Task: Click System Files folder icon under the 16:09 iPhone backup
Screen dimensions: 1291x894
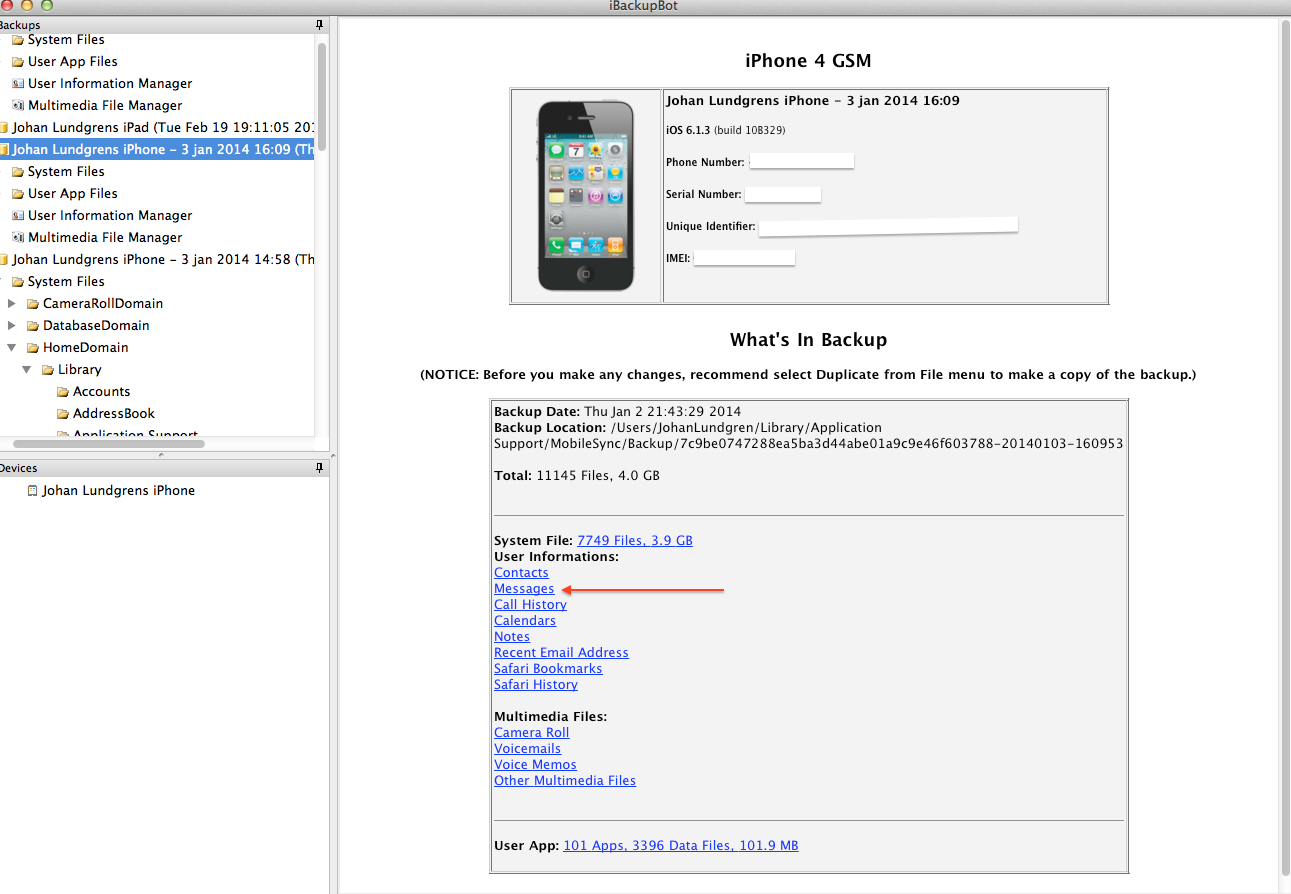Action: point(18,172)
